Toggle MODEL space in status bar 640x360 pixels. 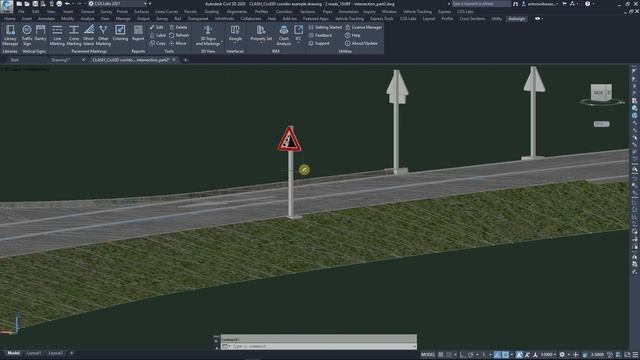pos(428,355)
